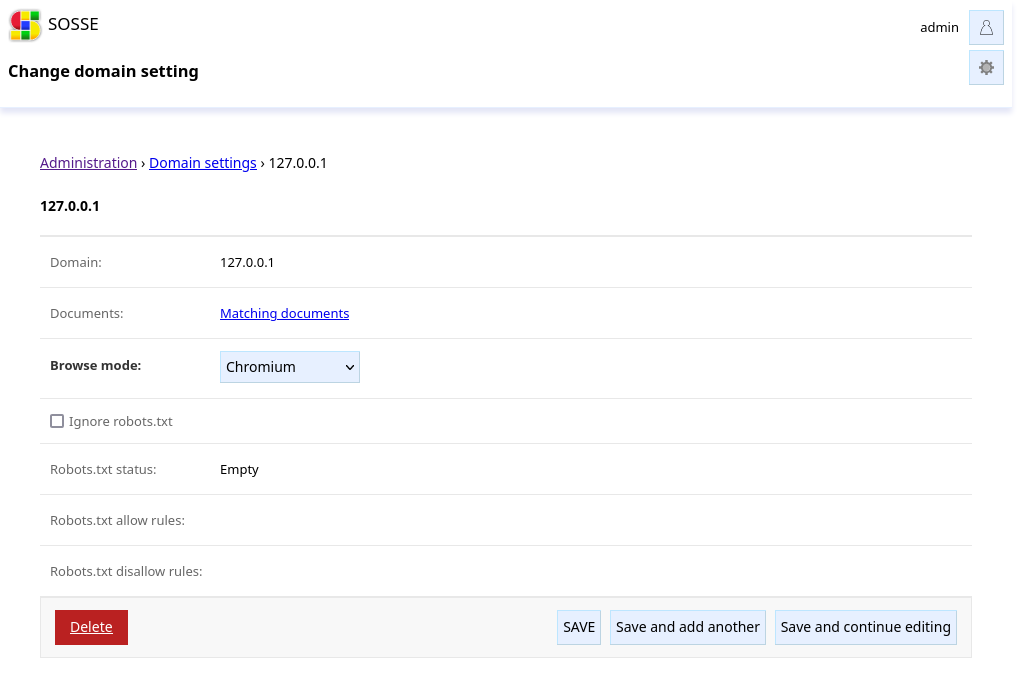Image resolution: width=1024 pixels, height=683 pixels.
Task: Open the settings gear icon button
Action: 986,68
